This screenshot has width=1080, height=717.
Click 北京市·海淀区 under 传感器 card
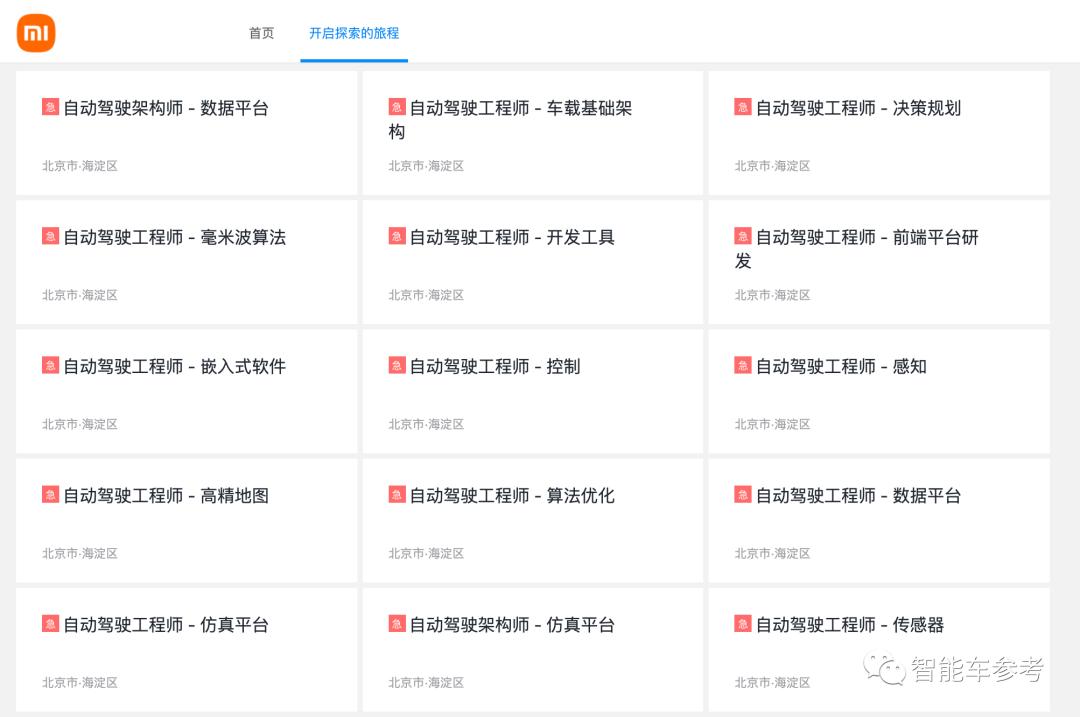(772, 683)
